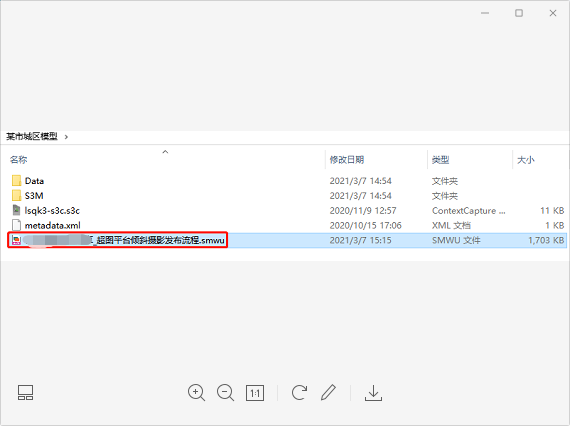This screenshot has width=570, height=426.
Task: Sort by 修改日期 column header
Action: coord(347,160)
